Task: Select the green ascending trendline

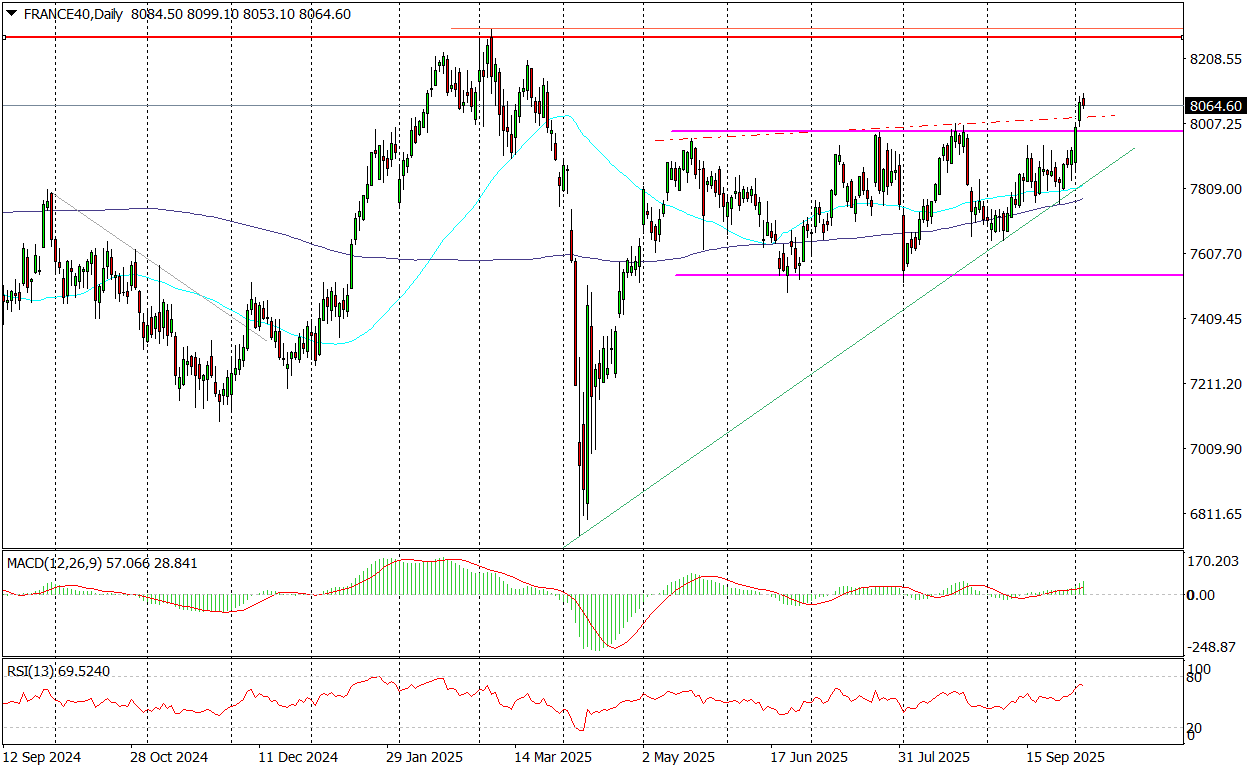Action: pos(800,382)
